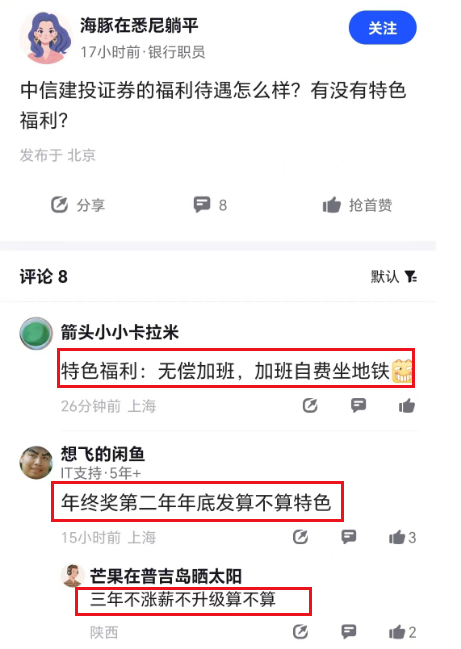Select the 评论 8 section header

[x=43, y=276]
